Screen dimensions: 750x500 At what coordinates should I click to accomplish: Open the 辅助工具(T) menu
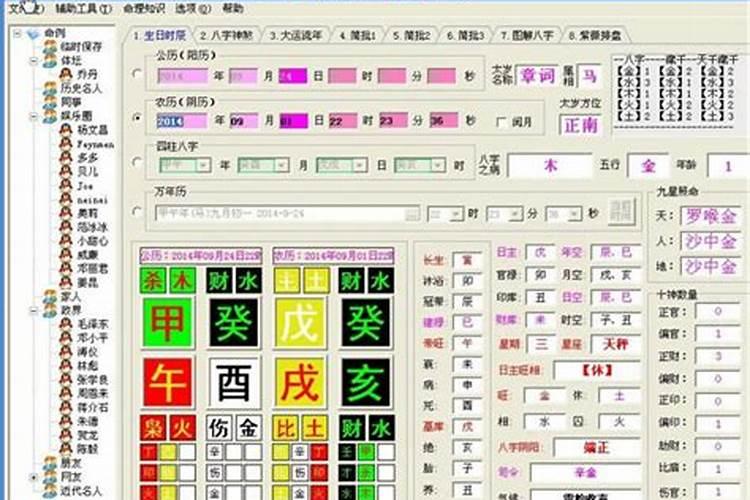(84, 8)
